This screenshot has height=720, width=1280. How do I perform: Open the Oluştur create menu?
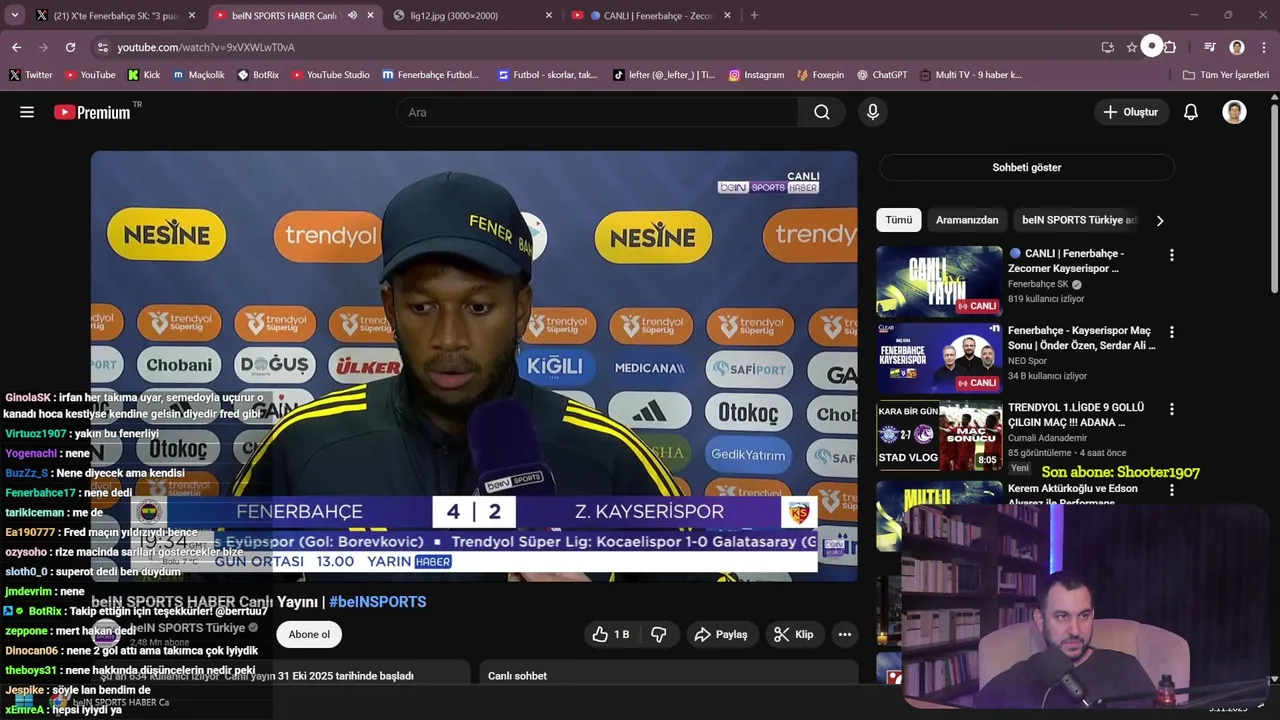tap(1131, 112)
